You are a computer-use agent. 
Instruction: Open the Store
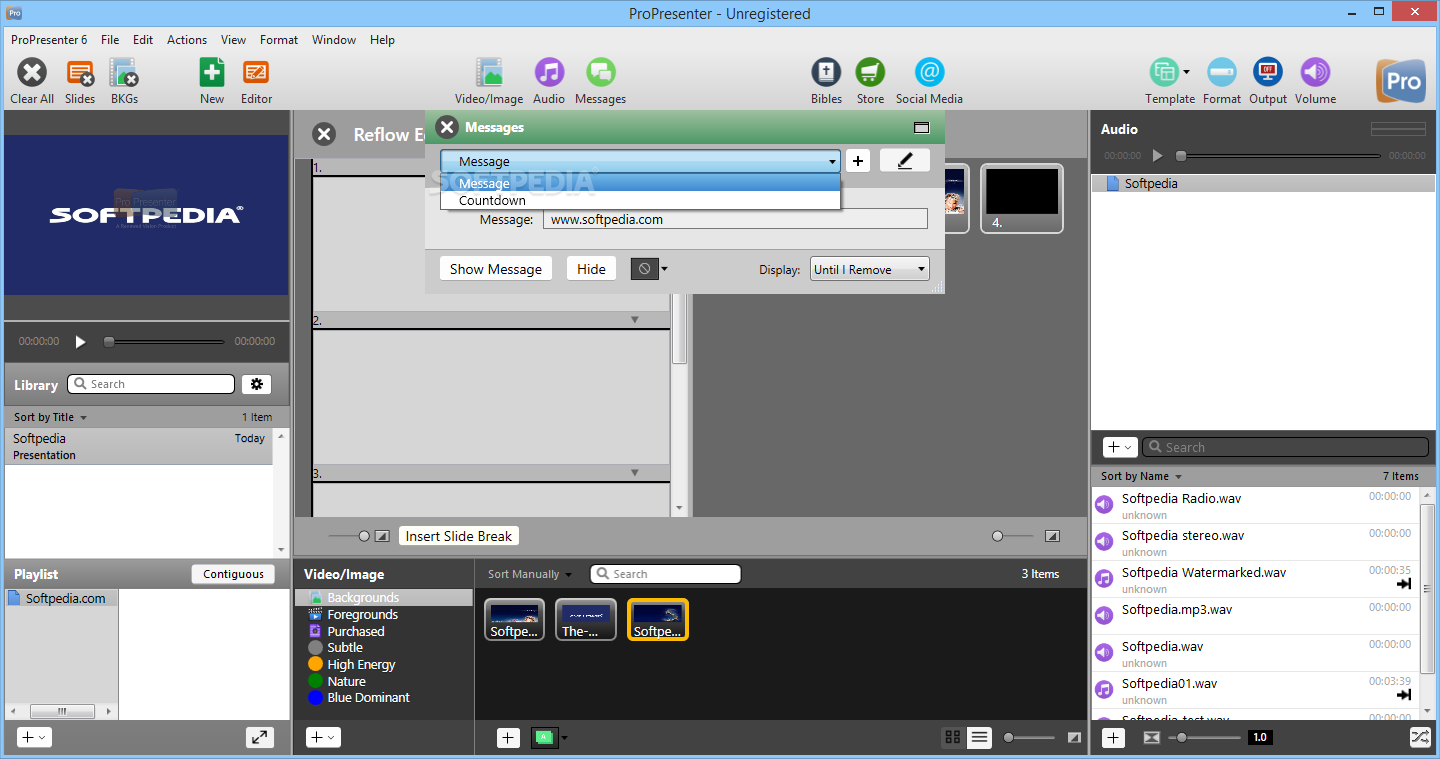[x=870, y=80]
